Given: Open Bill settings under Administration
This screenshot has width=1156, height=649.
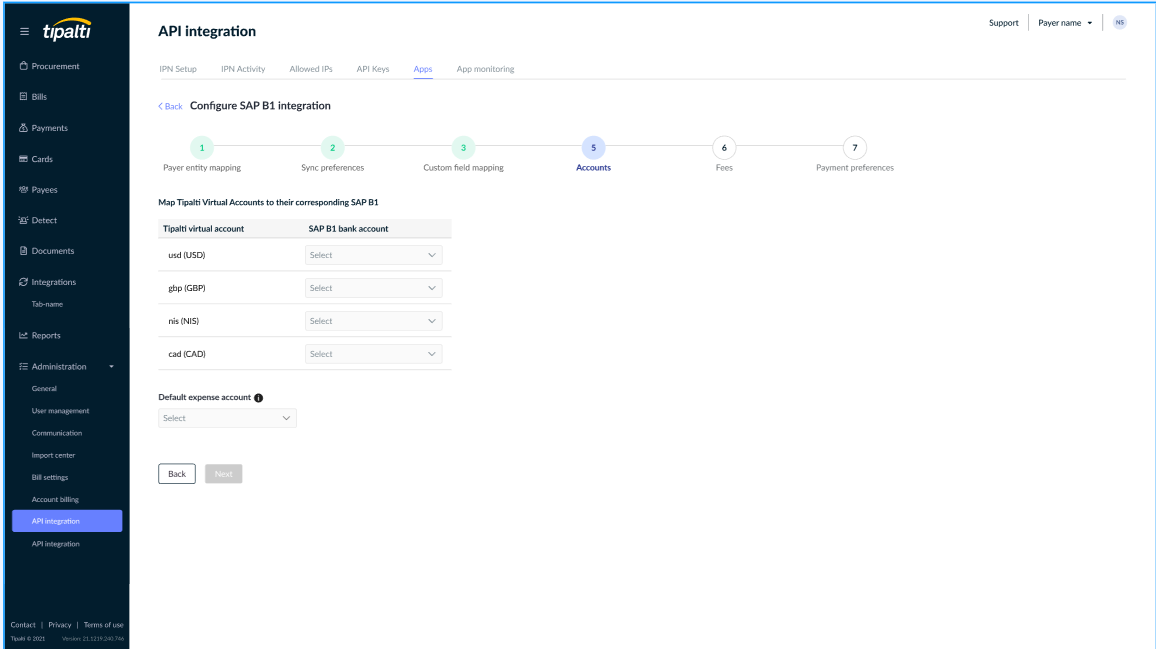Looking at the screenshot, I should click(x=49, y=477).
